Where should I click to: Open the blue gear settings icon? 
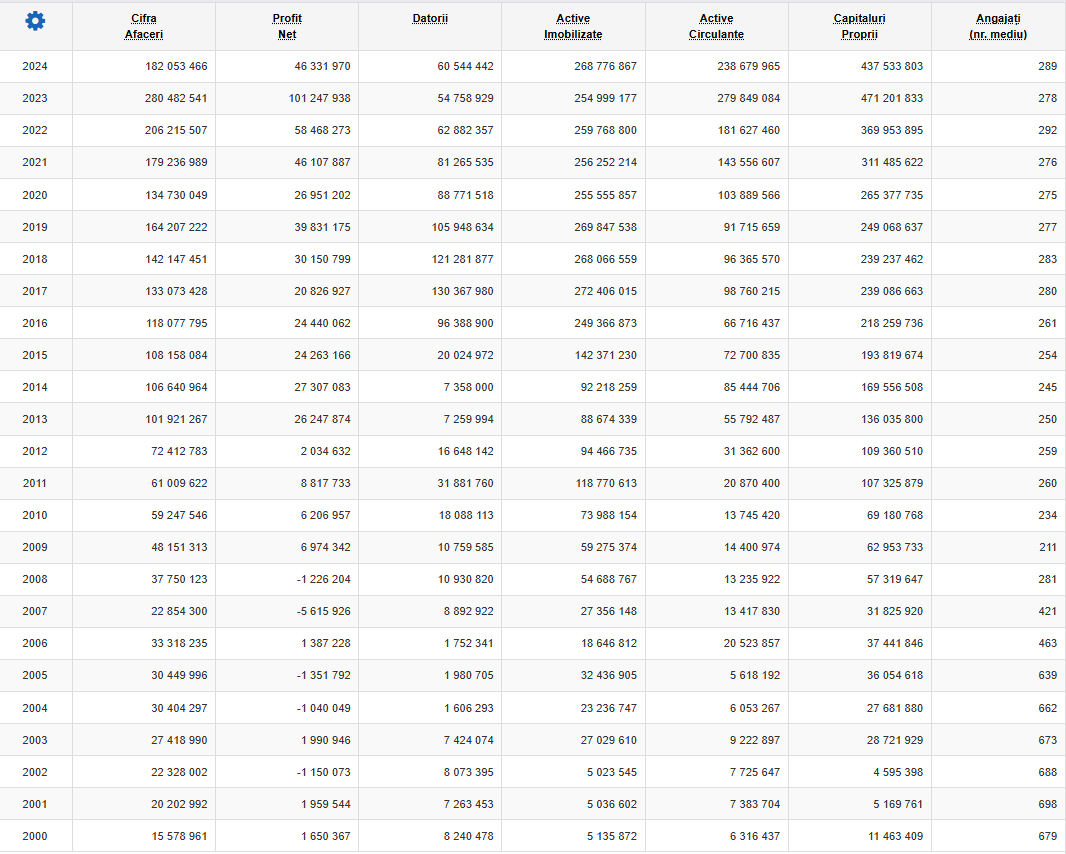coord(35,22)
